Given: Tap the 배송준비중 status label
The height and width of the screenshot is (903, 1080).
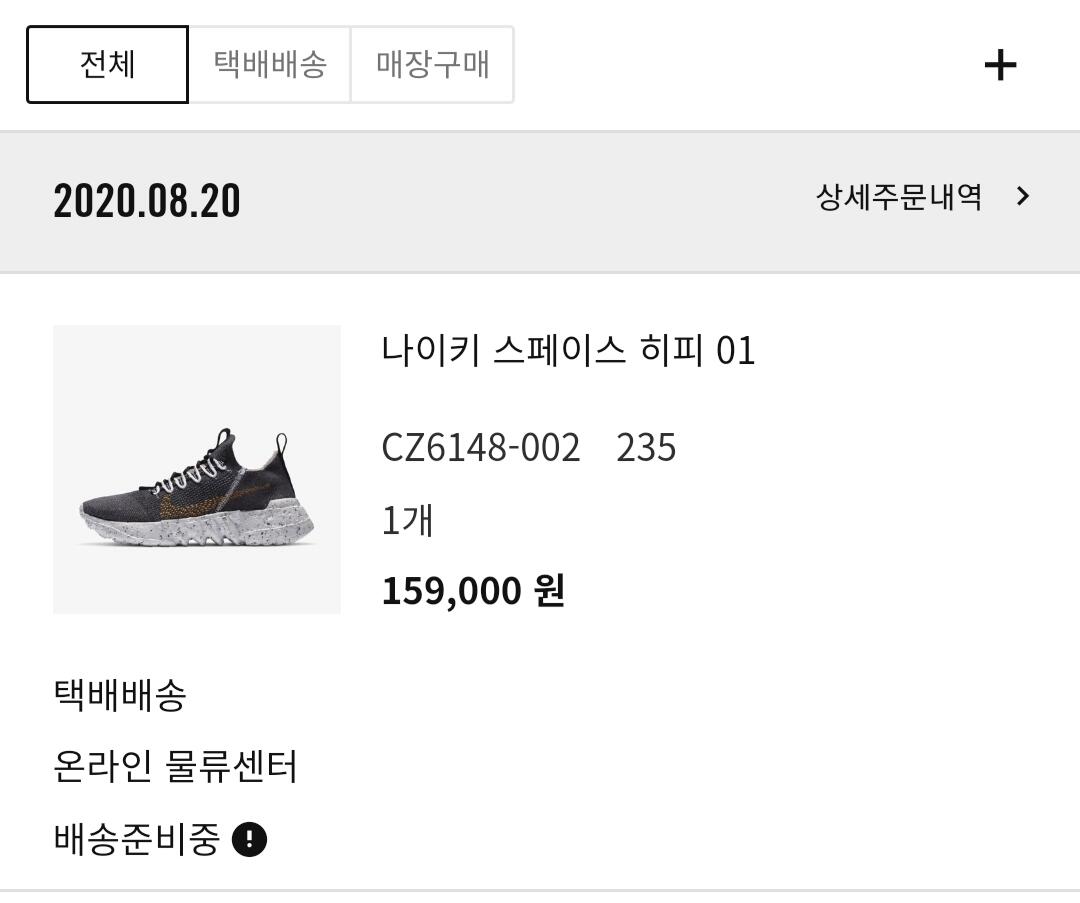Looking at the screenshot, I should [136, 839].
